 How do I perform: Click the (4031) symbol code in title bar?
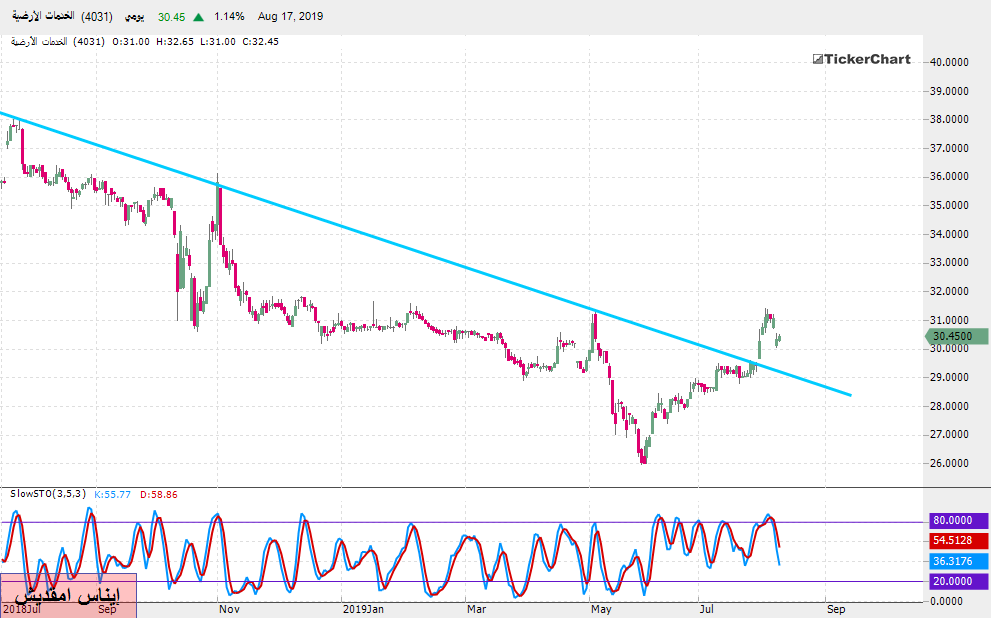click(x=95, y=17)
